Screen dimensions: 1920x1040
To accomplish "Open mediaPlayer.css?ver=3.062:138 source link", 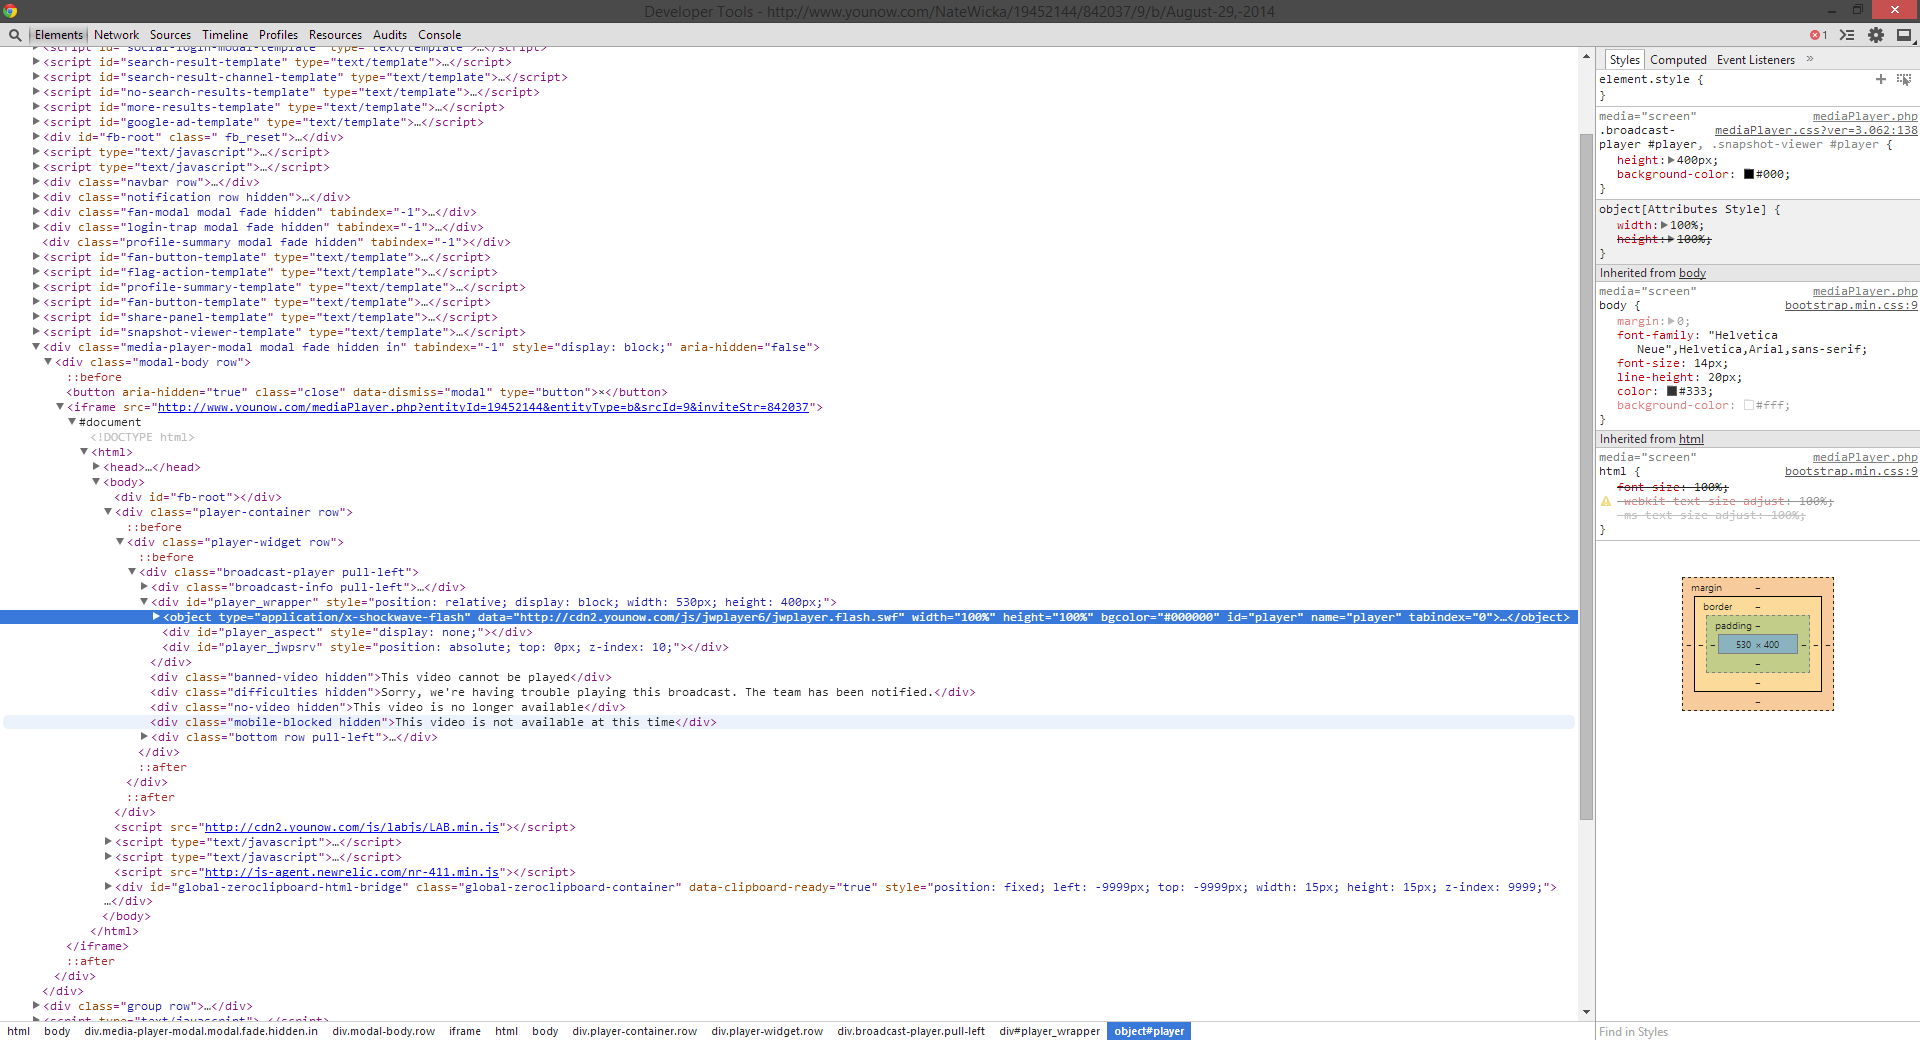I will click(1816, 130).
